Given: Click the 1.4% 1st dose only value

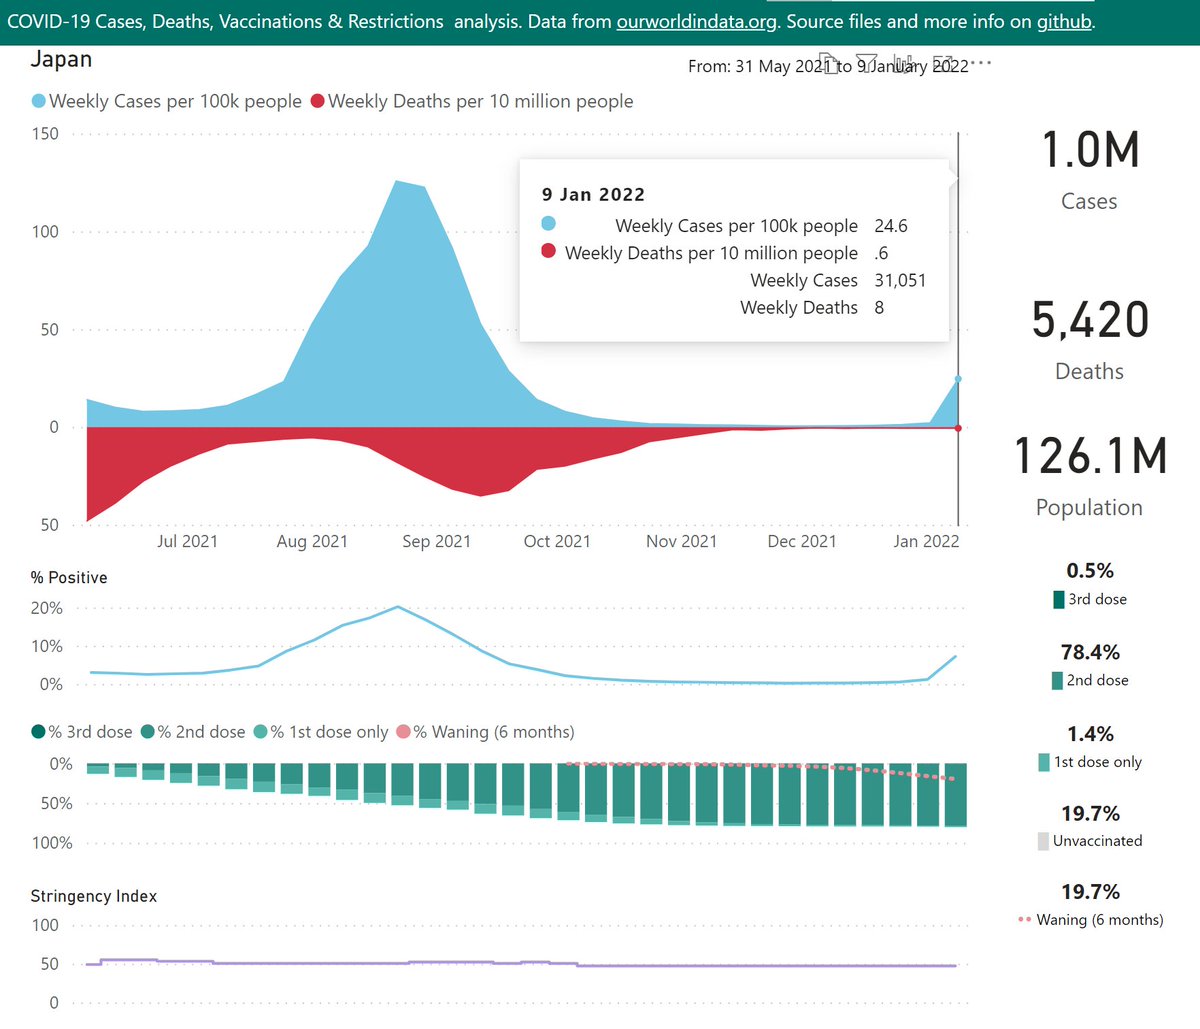Looking at the screenshot, I should (x=1090, y=734).
